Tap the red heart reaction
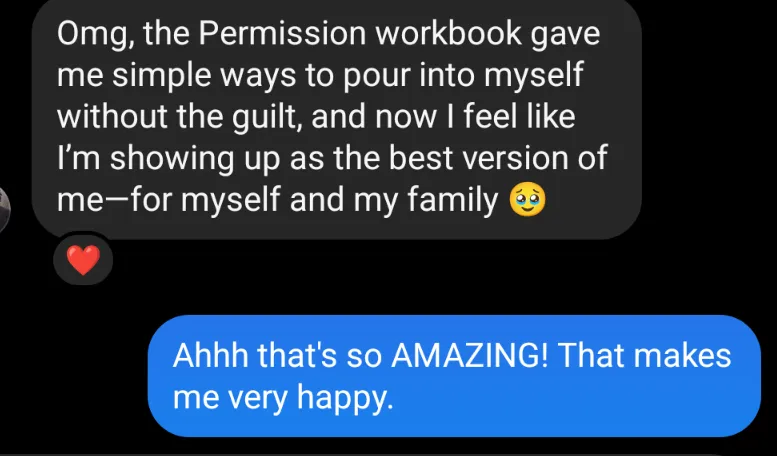This screenshot has height=456, width=777. [83, 260]
